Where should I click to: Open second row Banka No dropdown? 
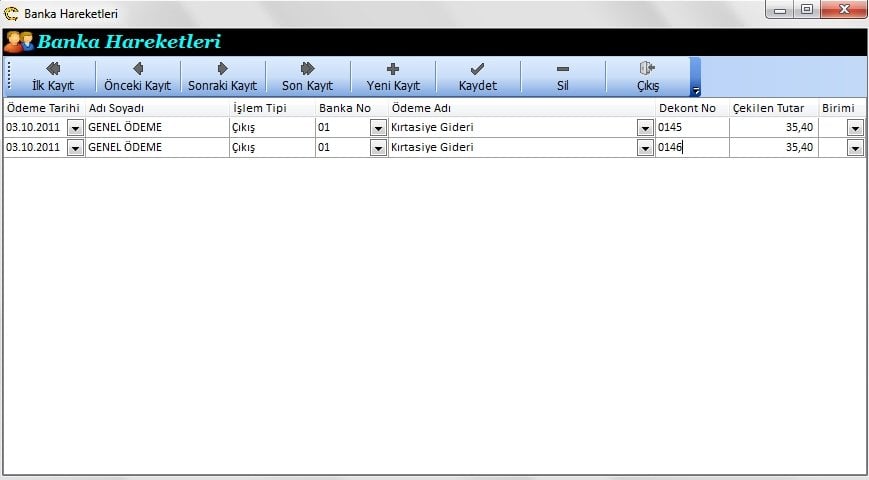click(x=378, y=148)
